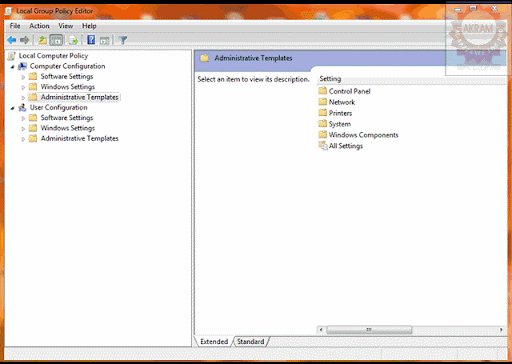Click the Control Panel folder icon
512x364 pixels.
click(x=322, y=91)
